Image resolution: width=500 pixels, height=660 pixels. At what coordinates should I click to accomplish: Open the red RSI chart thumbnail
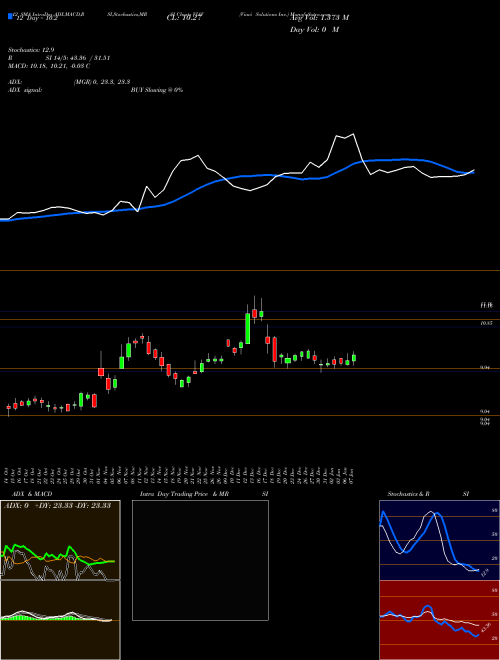pyautogui.click(x=439, y=620)
